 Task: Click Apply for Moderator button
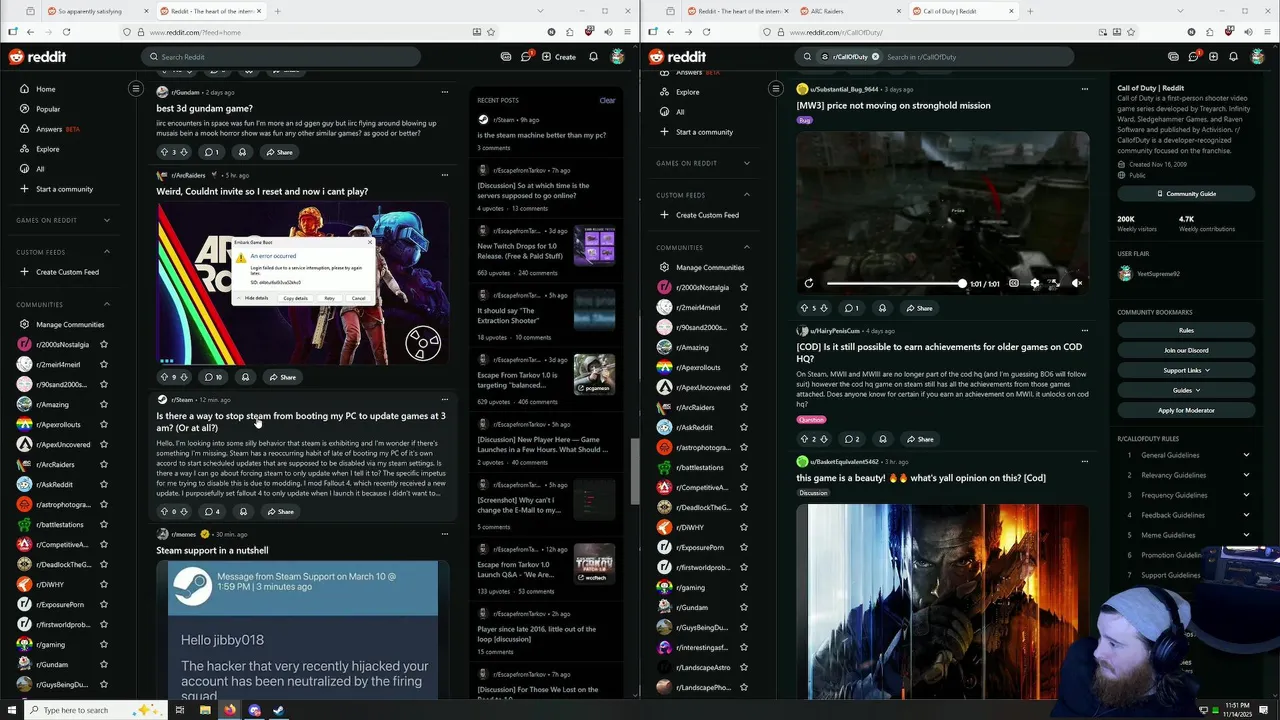[x=1186, y=410]
